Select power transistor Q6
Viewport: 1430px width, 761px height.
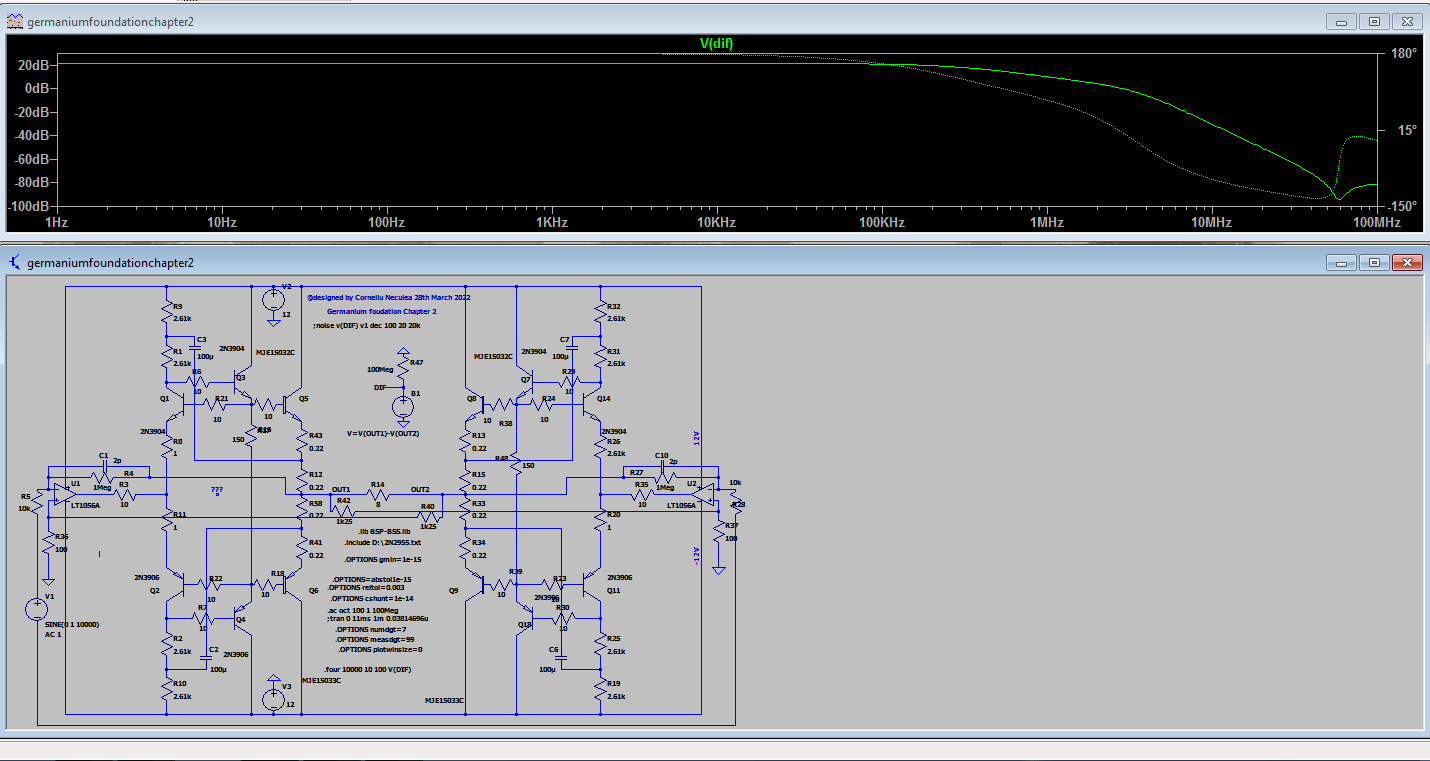pos(293,584)
